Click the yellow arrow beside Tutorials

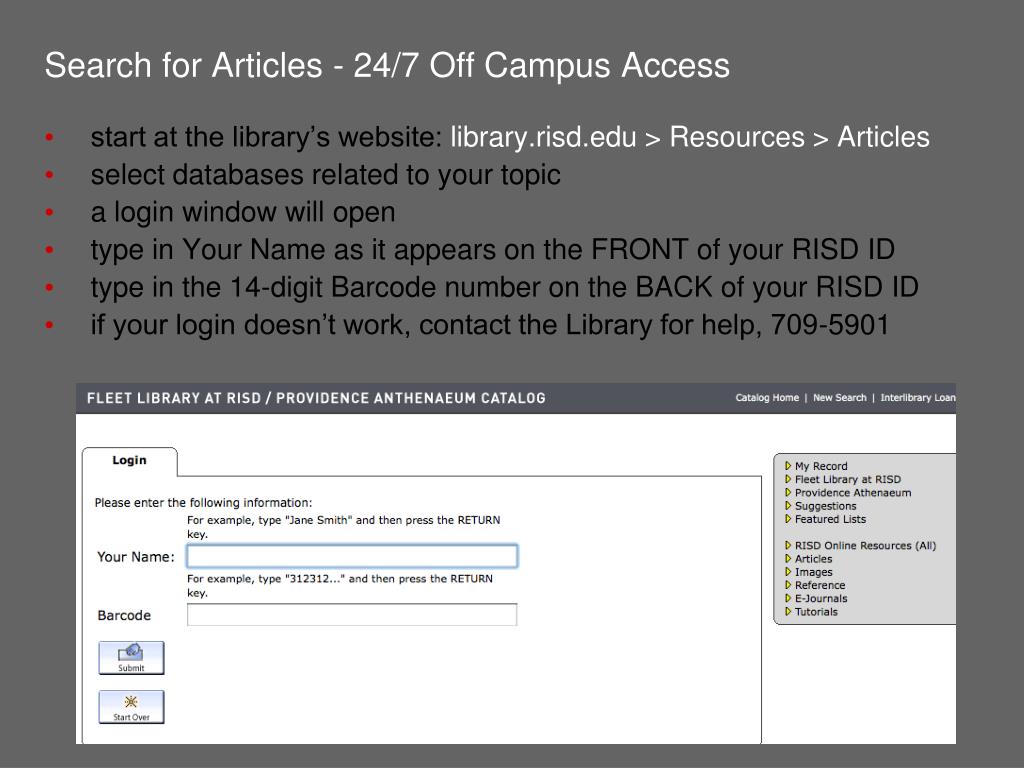tap(788, 611)
